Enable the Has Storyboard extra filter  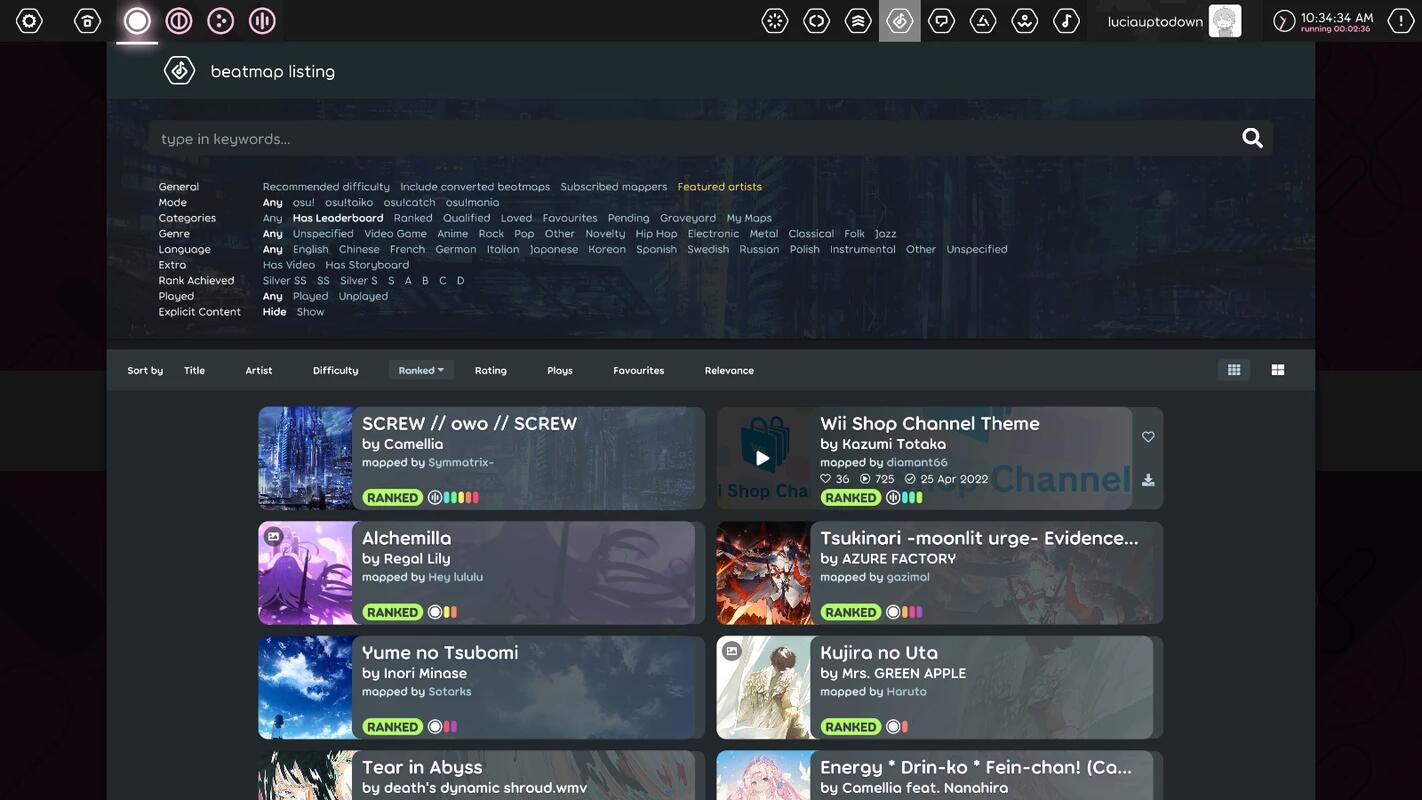(367, 265)
